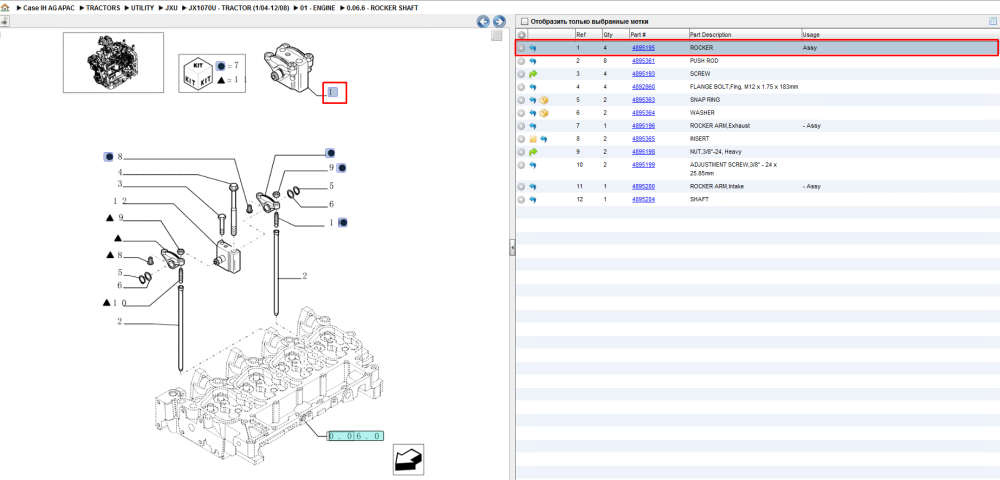The height and width of the screenshot is (480, 1000).
Task: Click the panel icon right of the checkbox bar
Action: pyautogui.click(x=992, y=21)
